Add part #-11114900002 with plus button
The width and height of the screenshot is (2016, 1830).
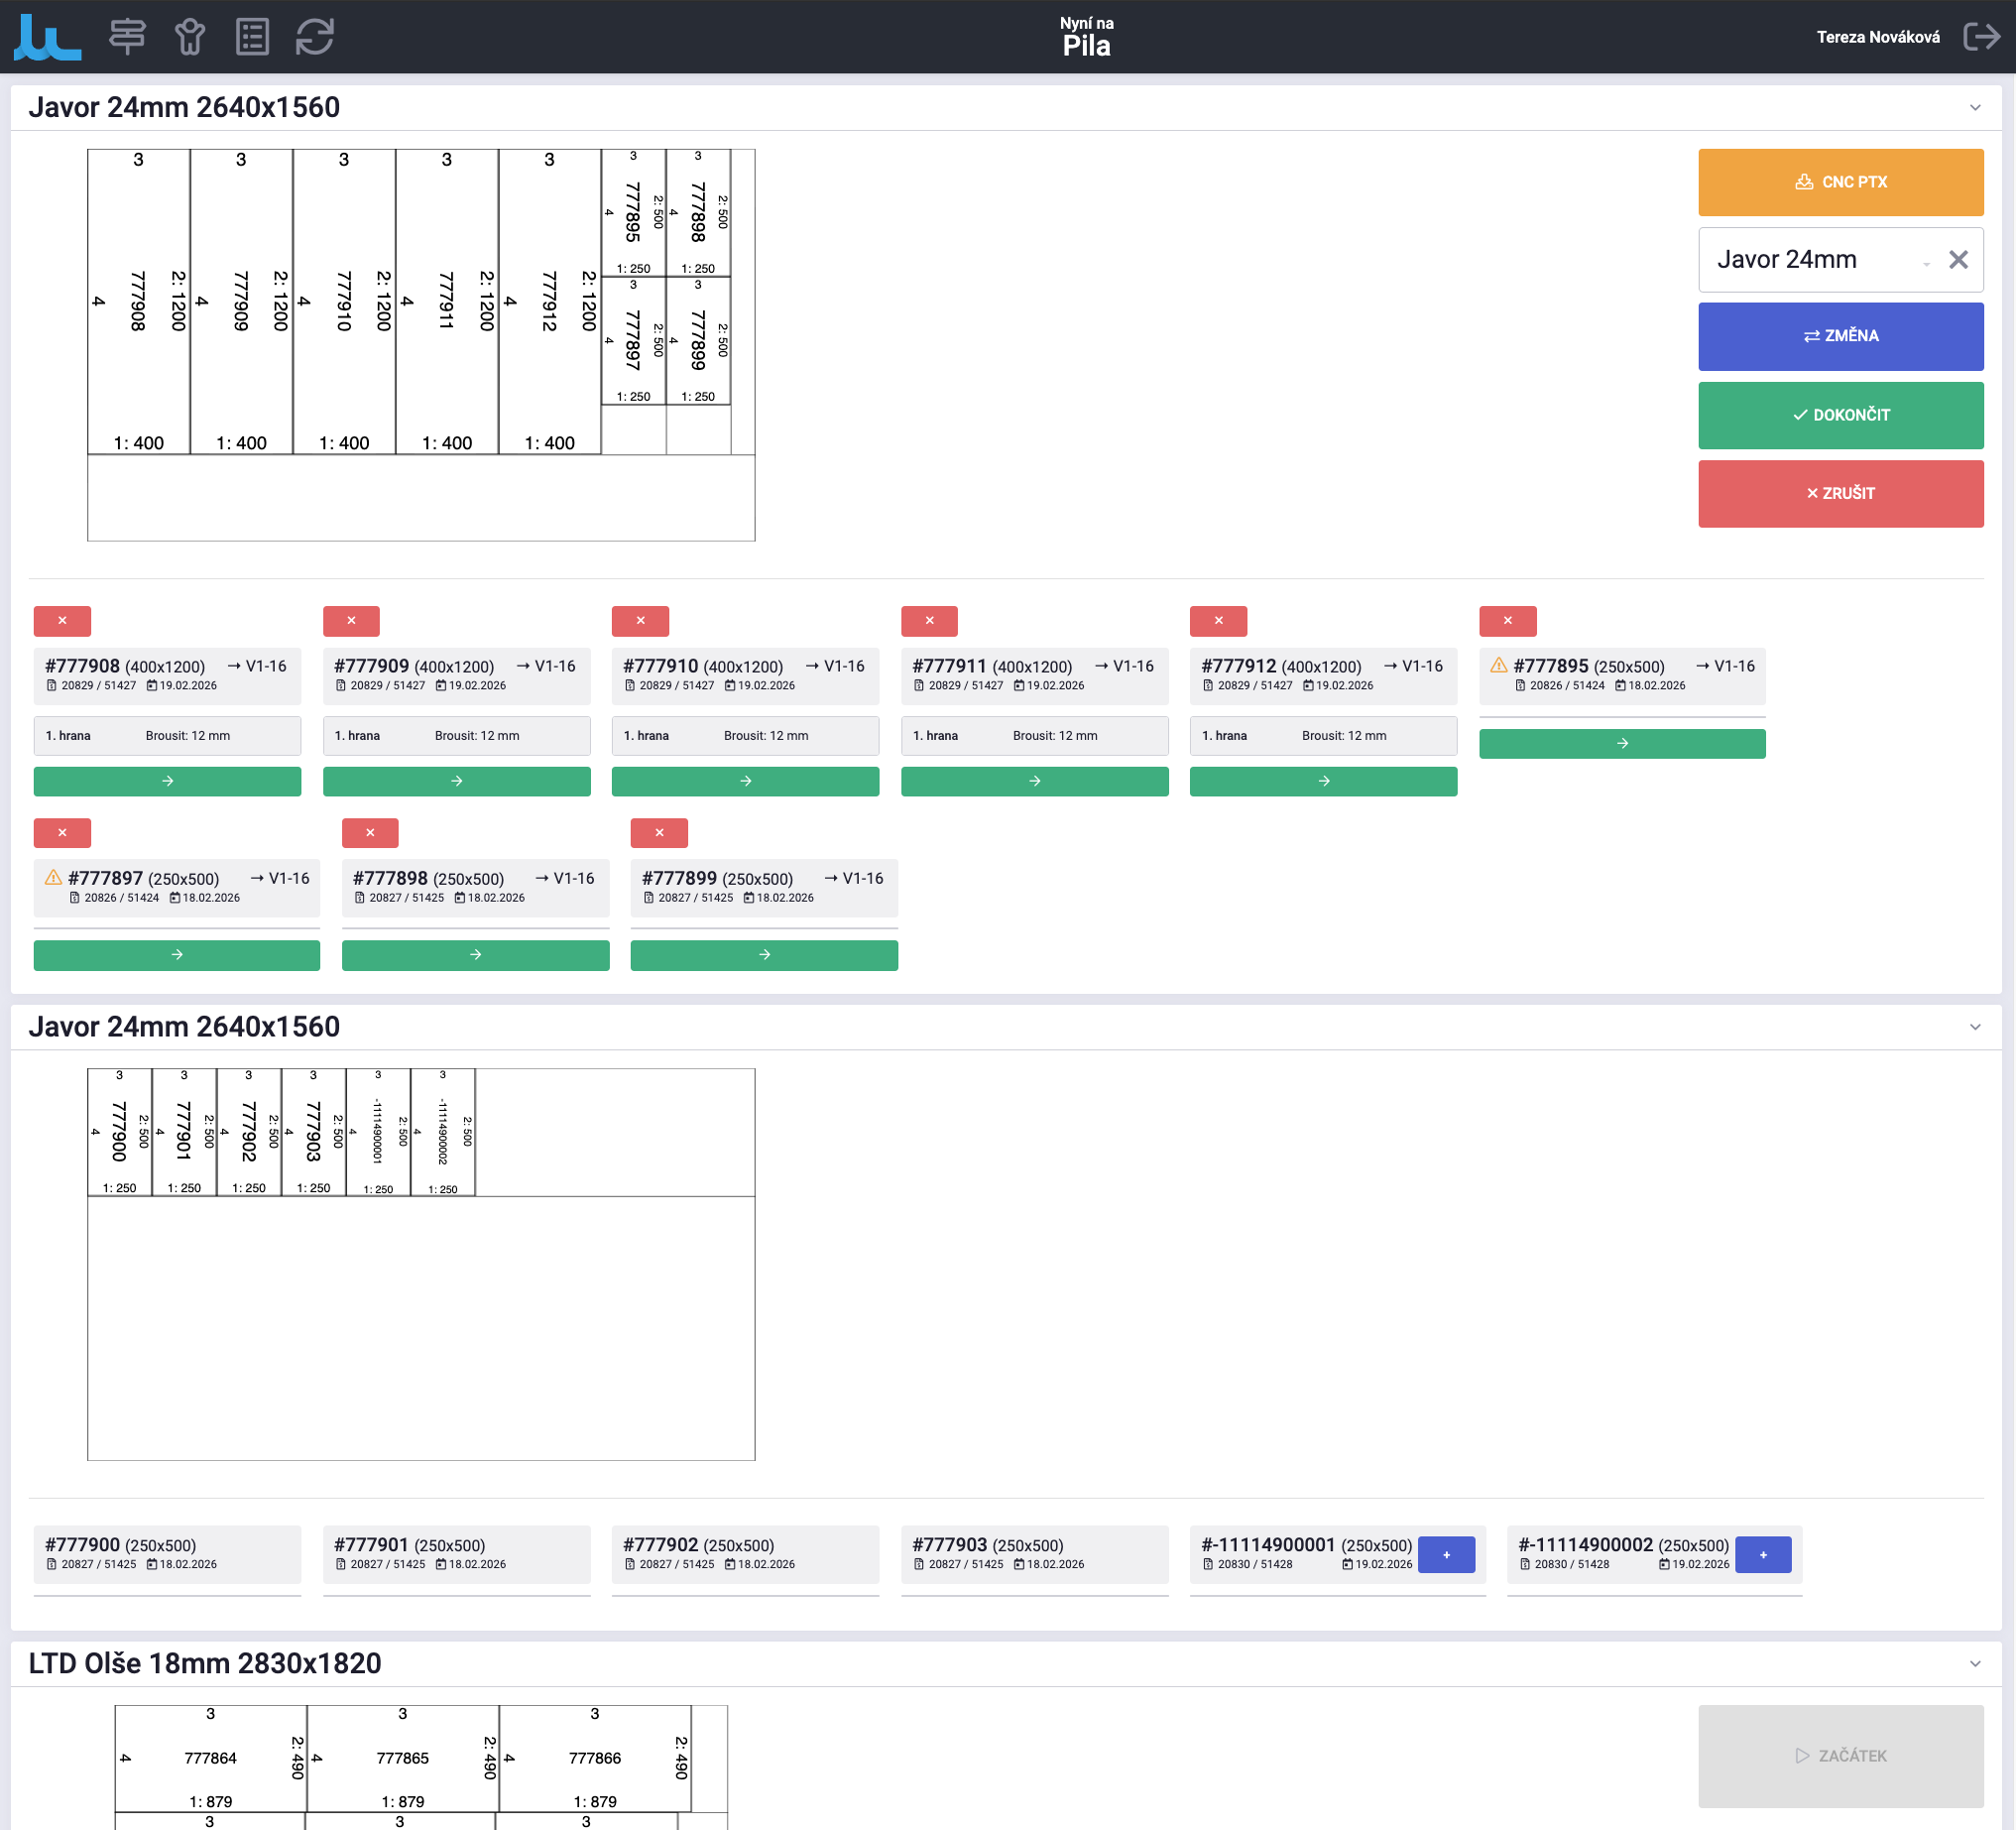(x=1763, y=1555)
